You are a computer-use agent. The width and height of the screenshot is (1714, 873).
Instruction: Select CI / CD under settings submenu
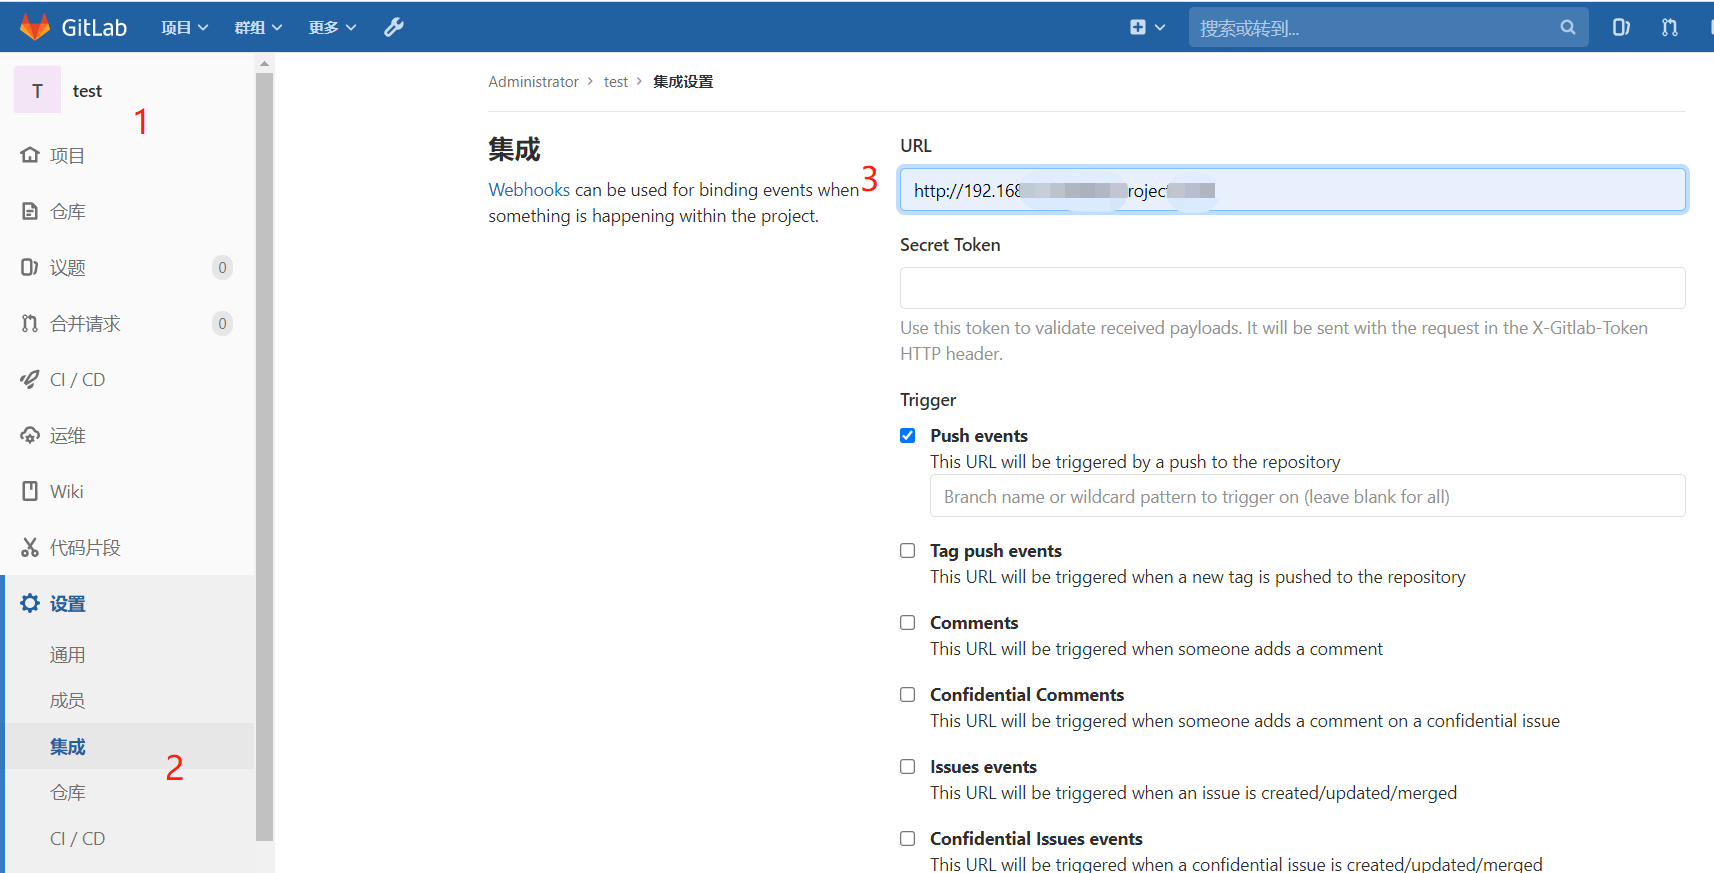tap(78, 838)
